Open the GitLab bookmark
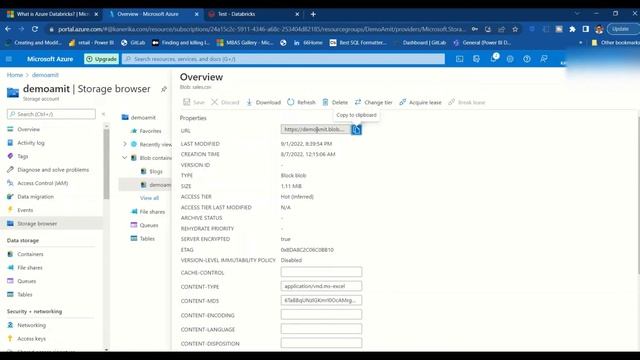This screenshot has height=360, width=640. coord(133,42)
